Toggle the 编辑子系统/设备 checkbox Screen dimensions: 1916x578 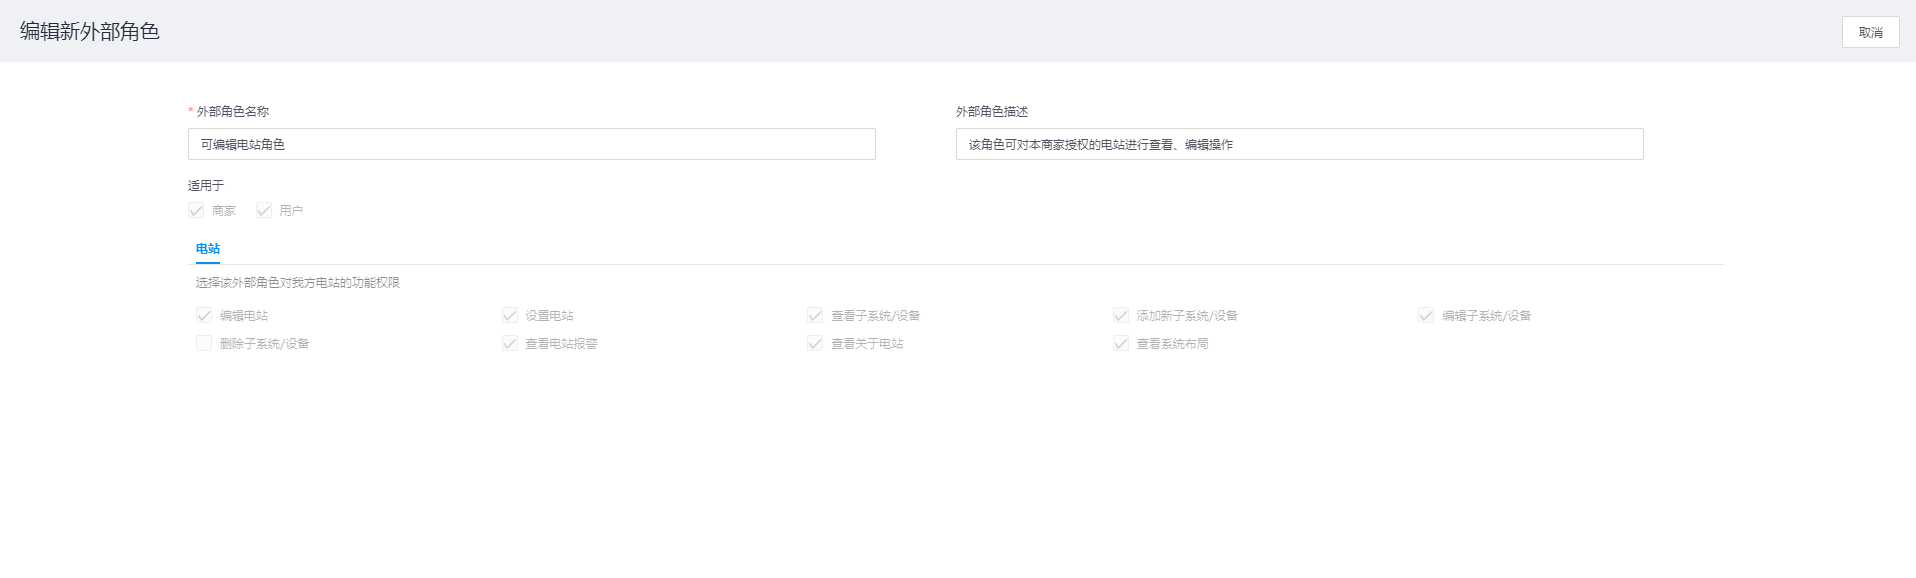[x=1426, y=316]
